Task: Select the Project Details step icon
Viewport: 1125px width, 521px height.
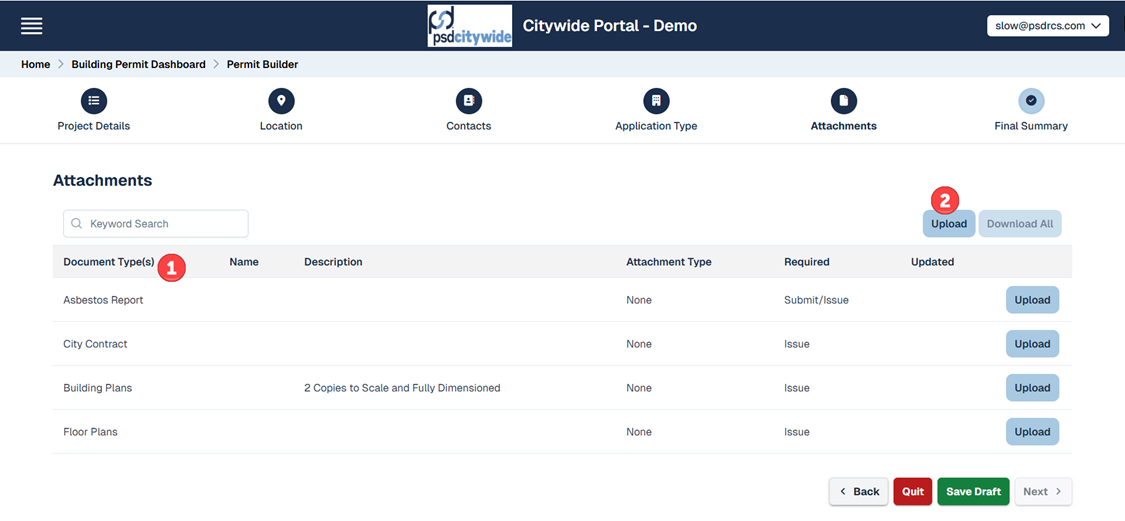Action: [x=93, y=100]
